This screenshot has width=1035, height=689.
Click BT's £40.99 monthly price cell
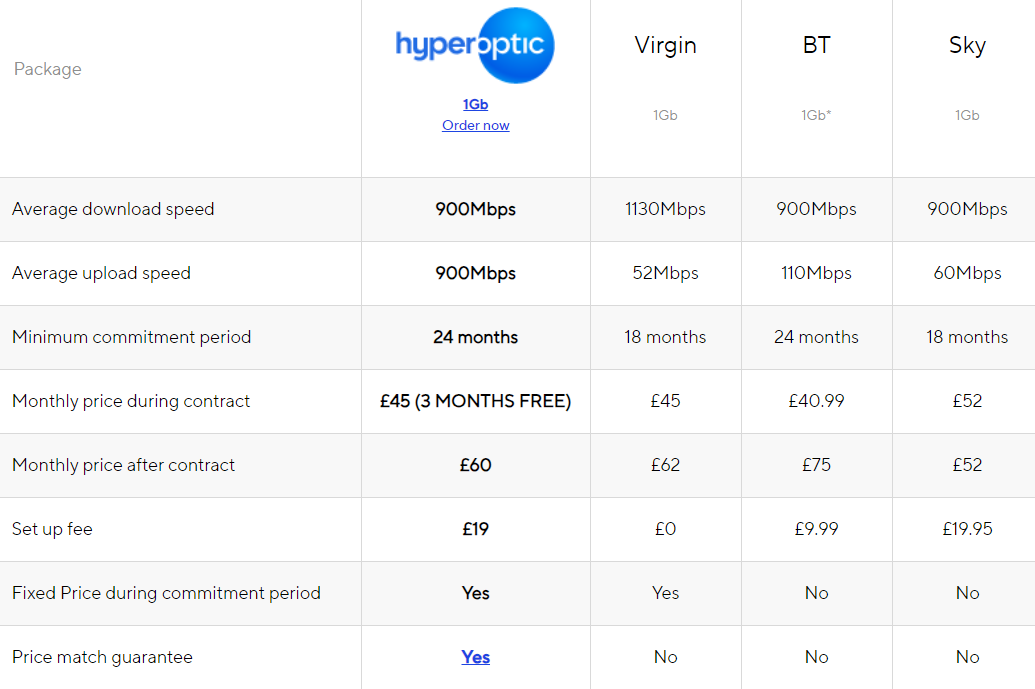point(817,401)
